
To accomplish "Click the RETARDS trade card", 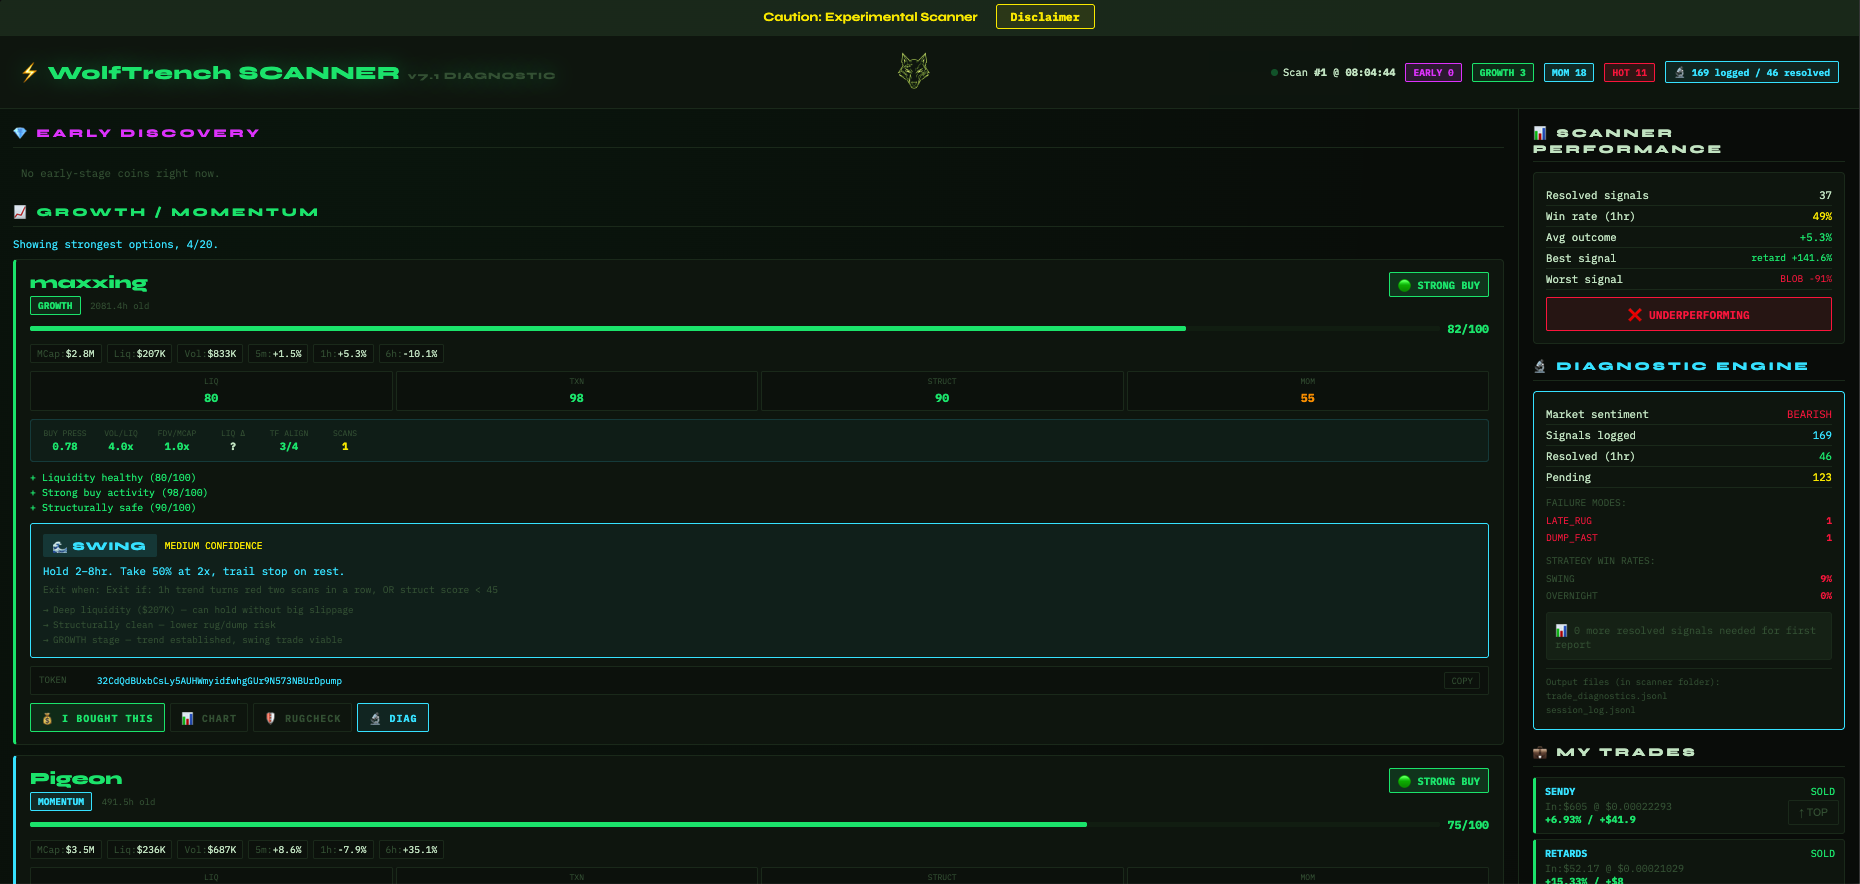I will (x=1688, y=862).
